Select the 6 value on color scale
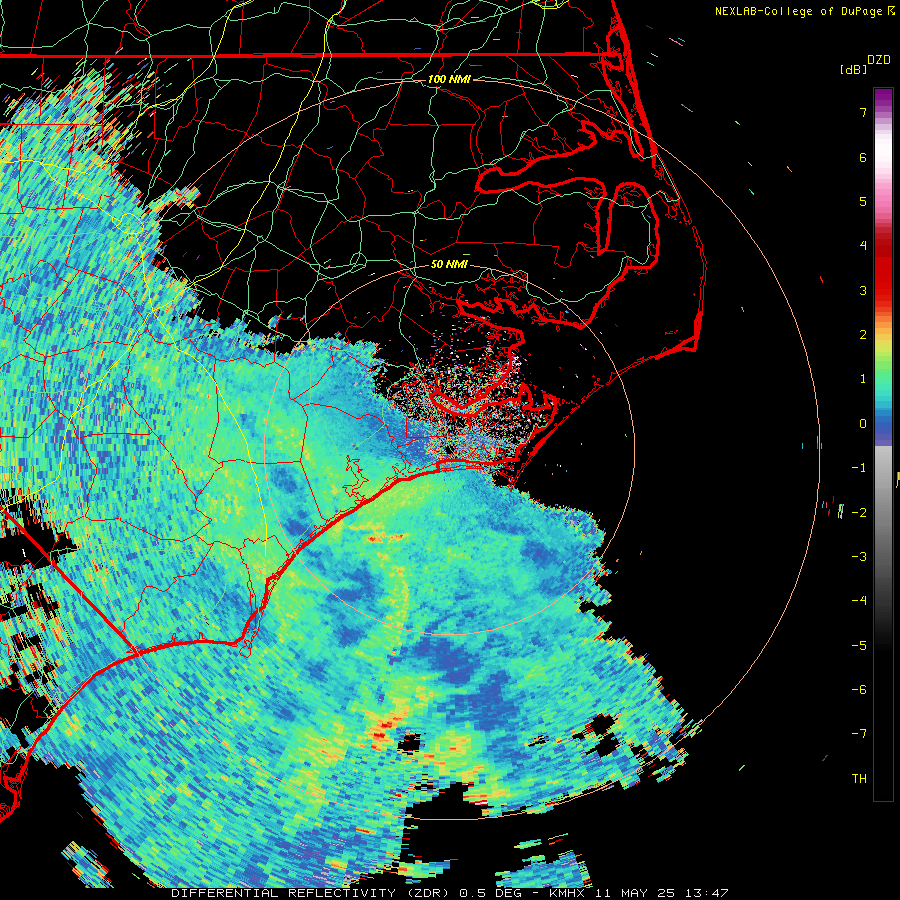The height and width of the screenshot is (900, 900). click(863, 157)
